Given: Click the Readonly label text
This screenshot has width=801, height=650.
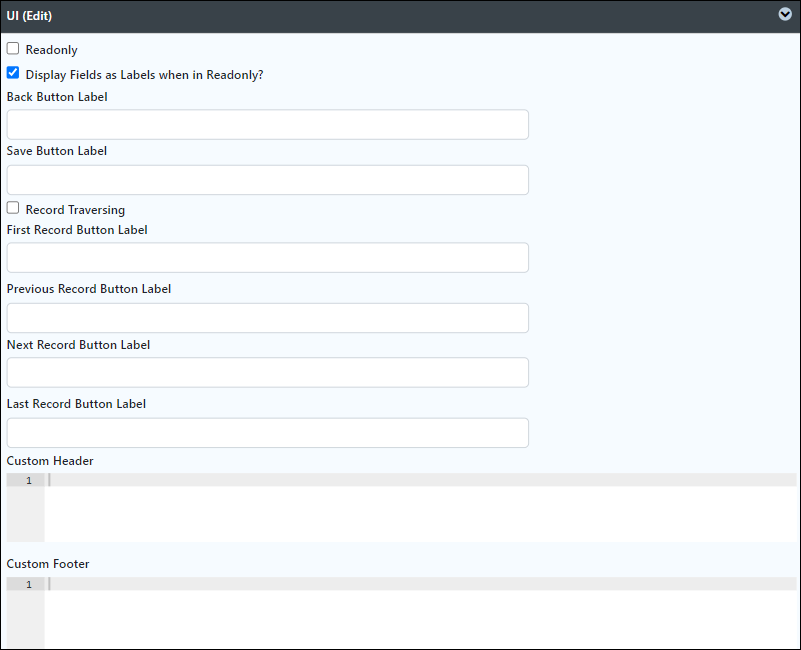Looking at the screenshot, I should click(x=52, y=50).
